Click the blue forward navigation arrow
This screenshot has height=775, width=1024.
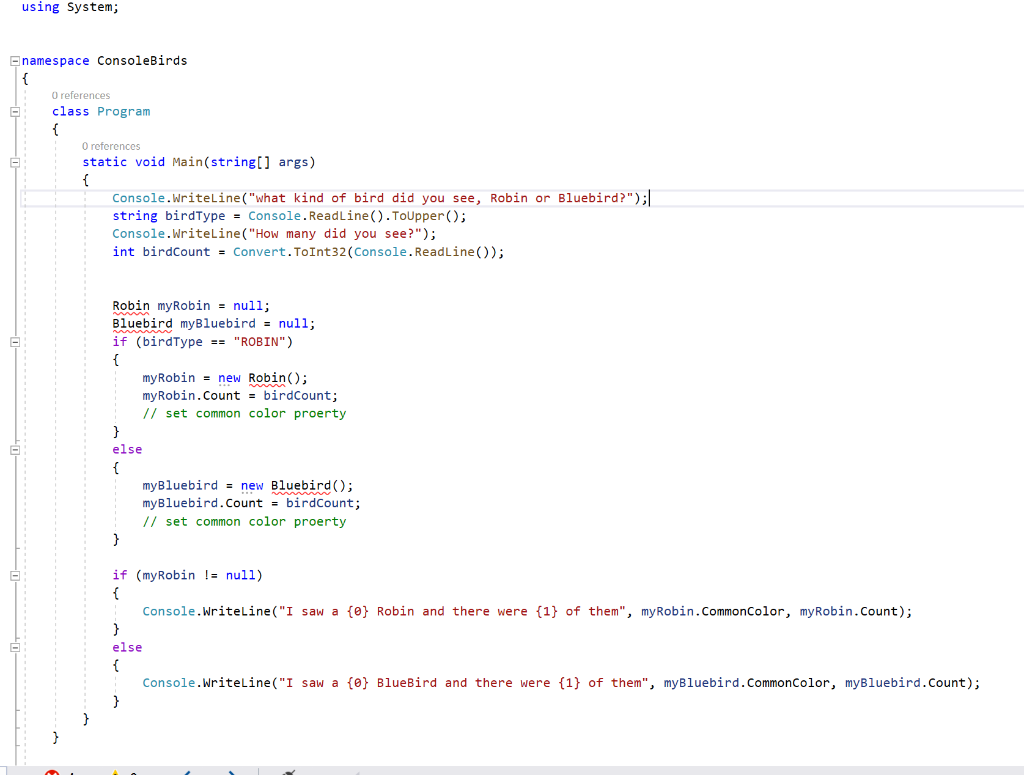232,772
